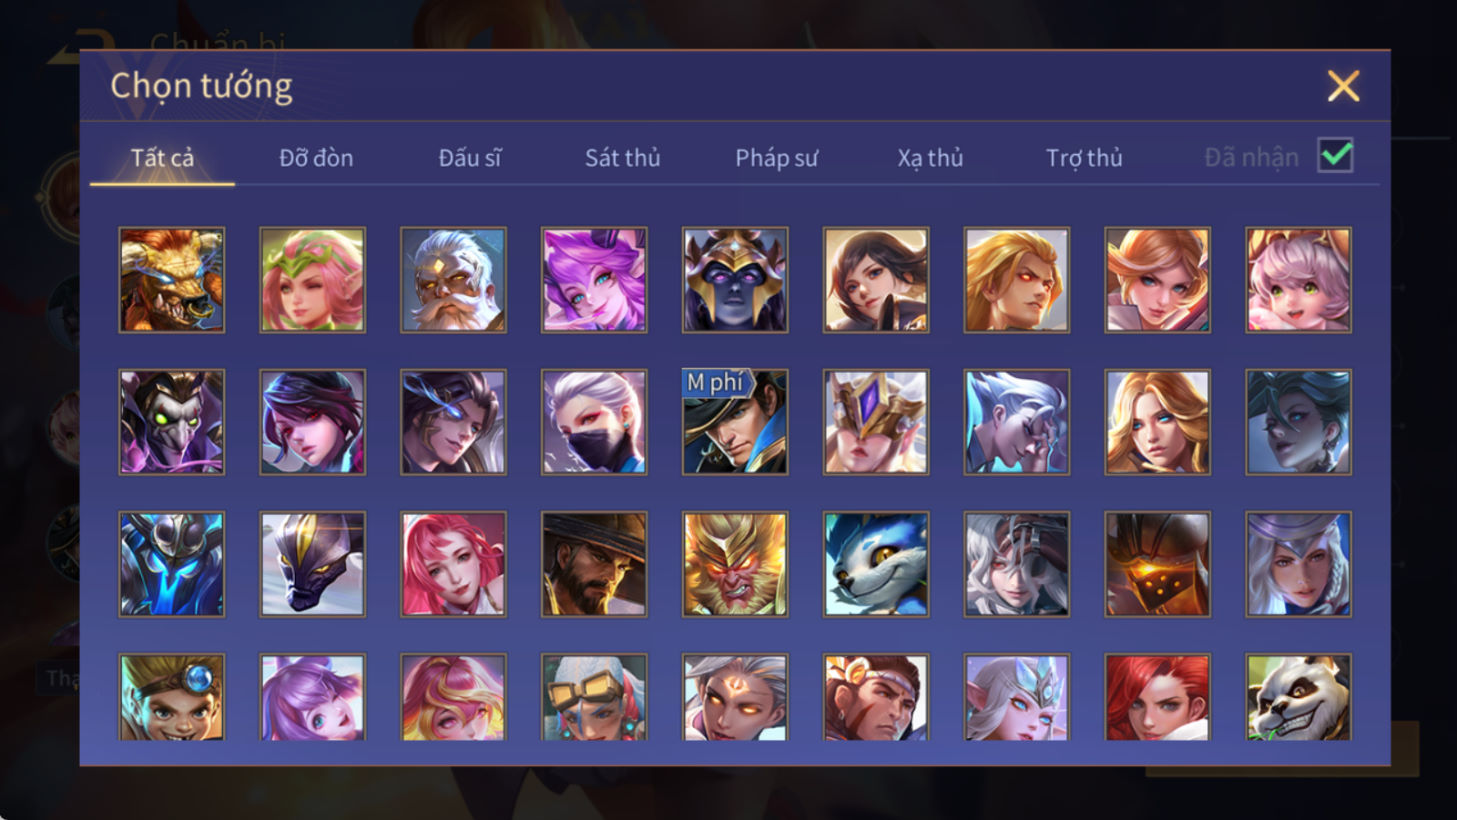Toggle the Đã nhận checkbox
The image size is (1457, 820).
click(x=1336, y=156)
